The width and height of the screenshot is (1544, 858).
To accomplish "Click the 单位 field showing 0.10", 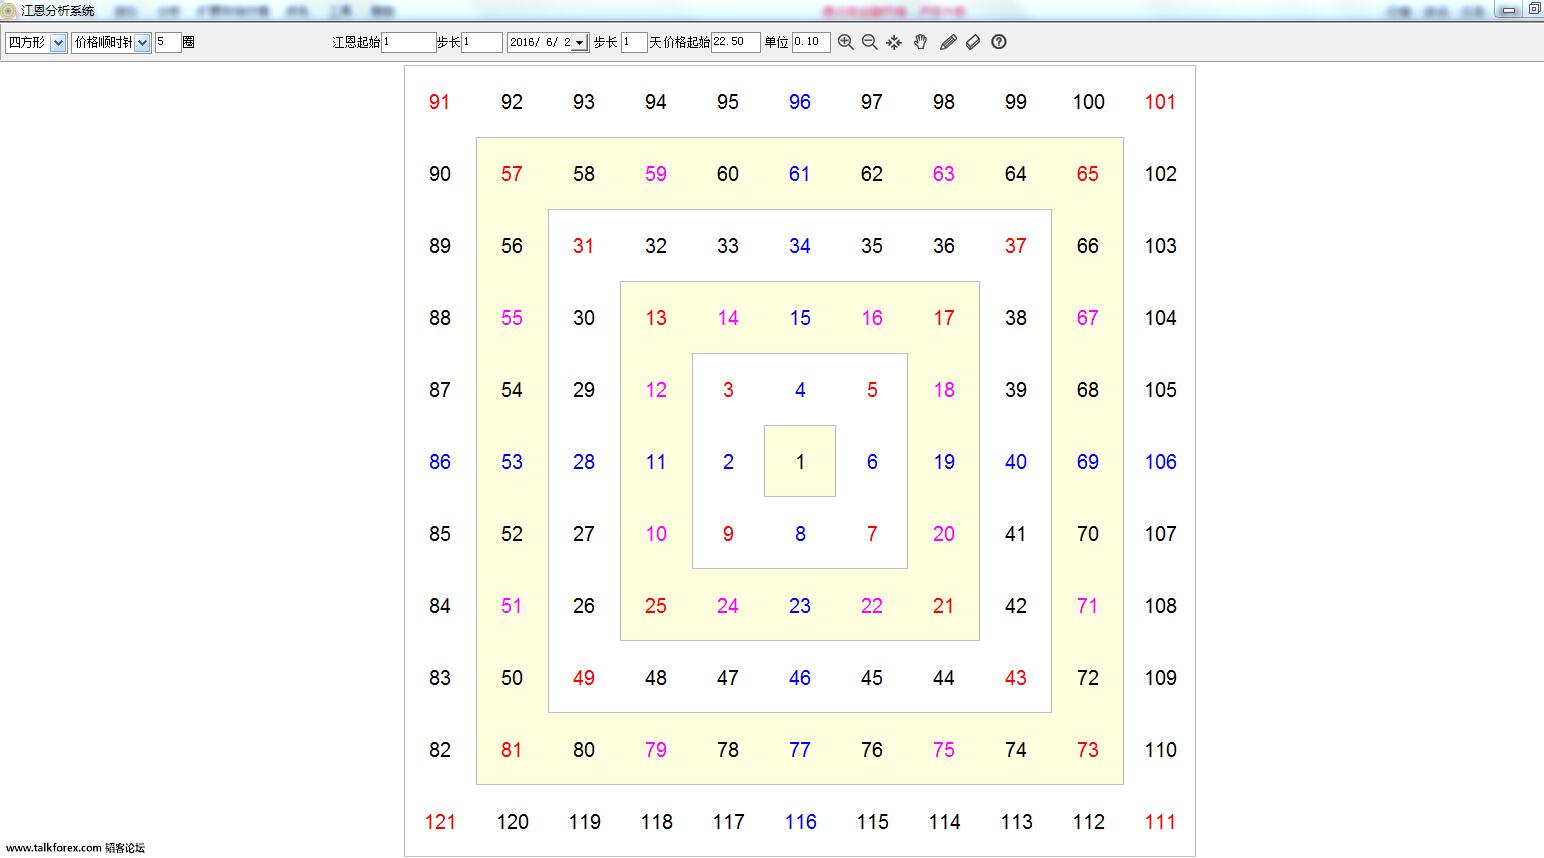I will click(x=811, y=43).
